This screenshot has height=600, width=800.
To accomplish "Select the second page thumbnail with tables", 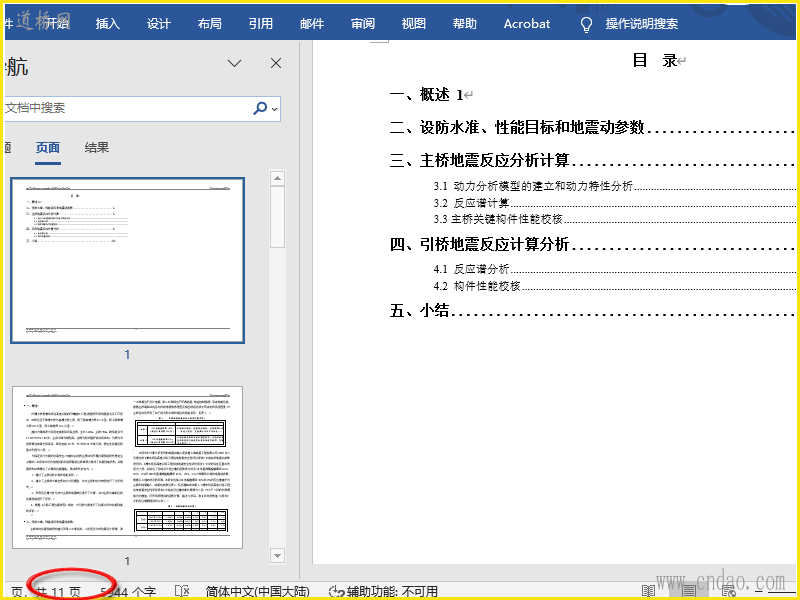I will pos(128,467).
